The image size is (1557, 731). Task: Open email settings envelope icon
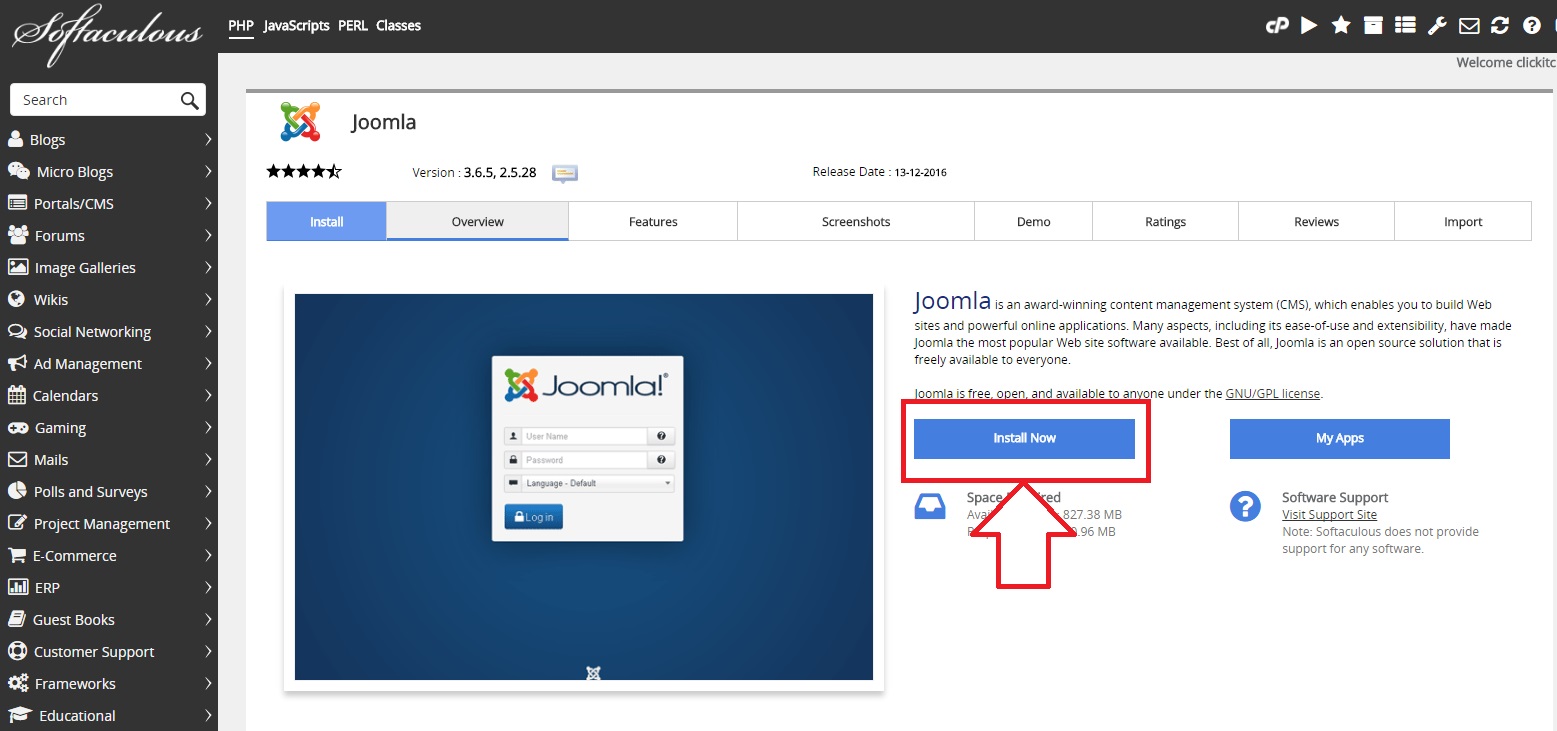1469,25
